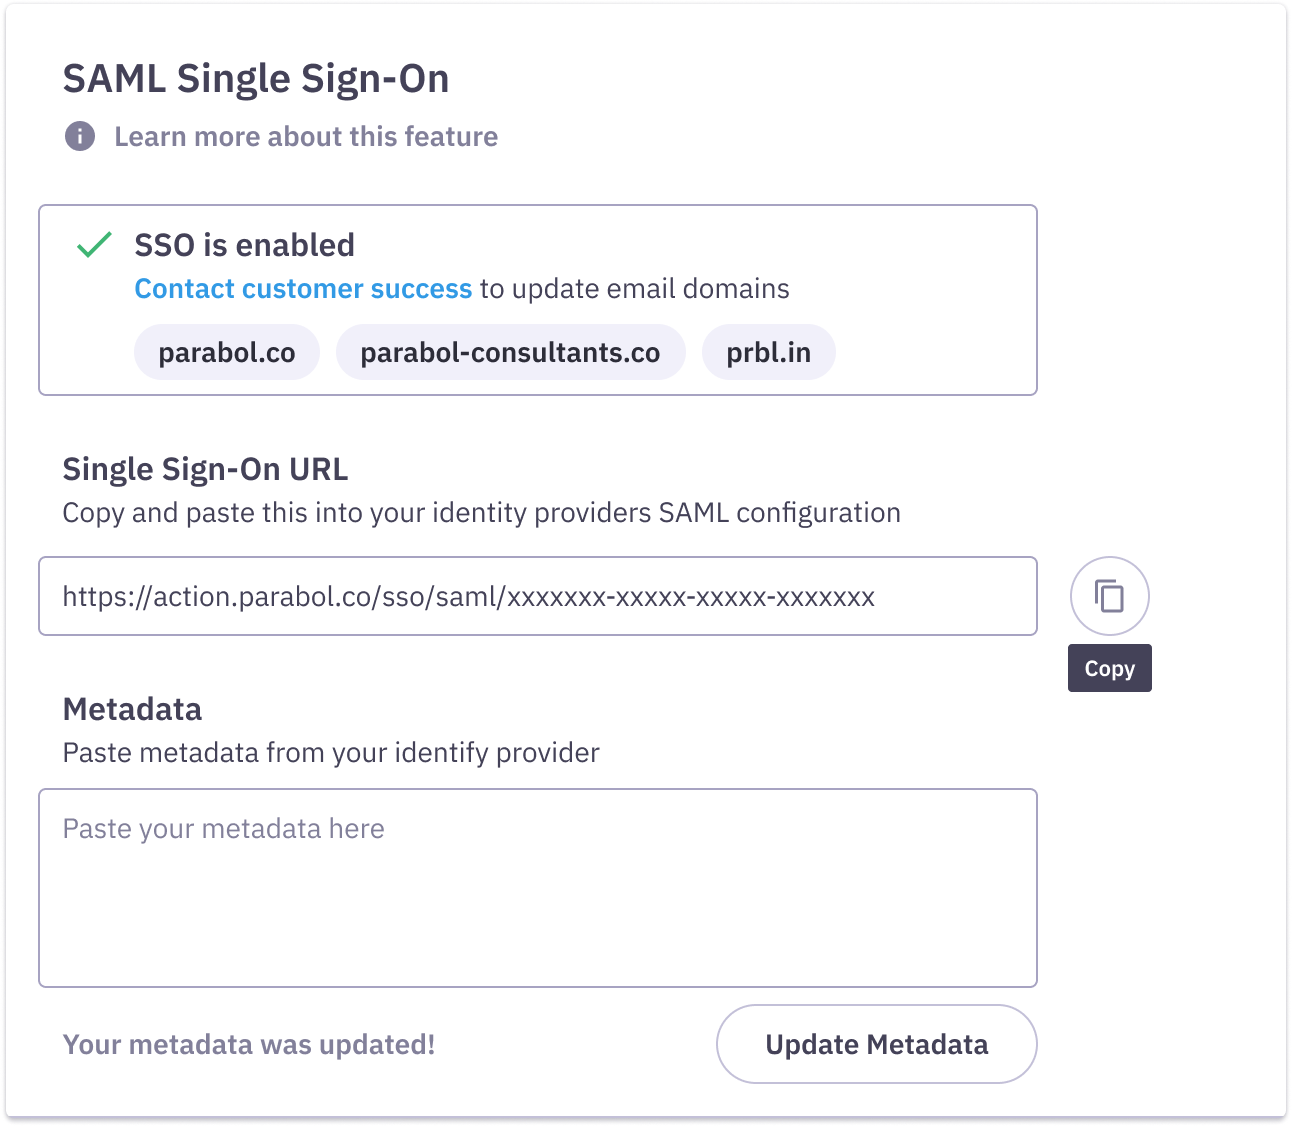Viewport: 1292px width, 1126px height.
Task: Click the Paste your metadata here placeholder
Action: point(222,828)
